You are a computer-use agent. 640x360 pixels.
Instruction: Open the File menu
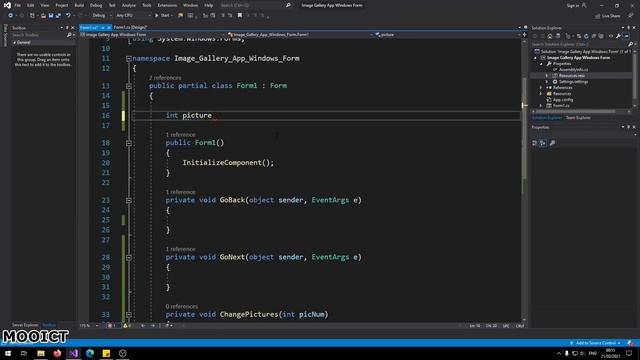(x=18, y=5)
